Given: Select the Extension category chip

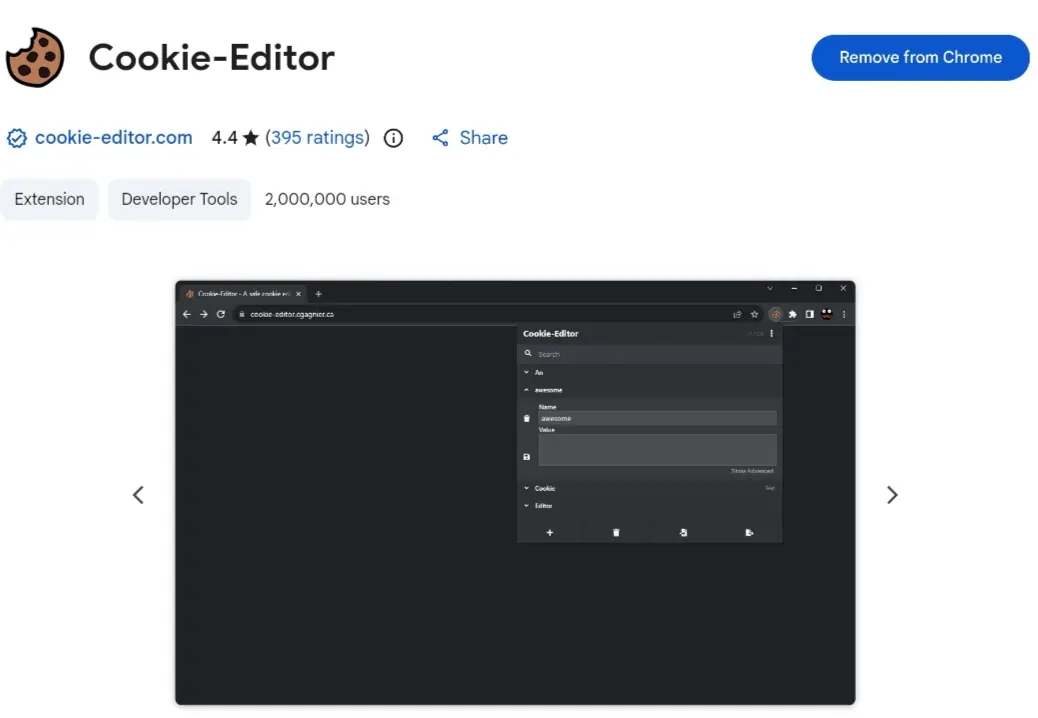Looking at the screenshot, I should (x=50, y=199).
